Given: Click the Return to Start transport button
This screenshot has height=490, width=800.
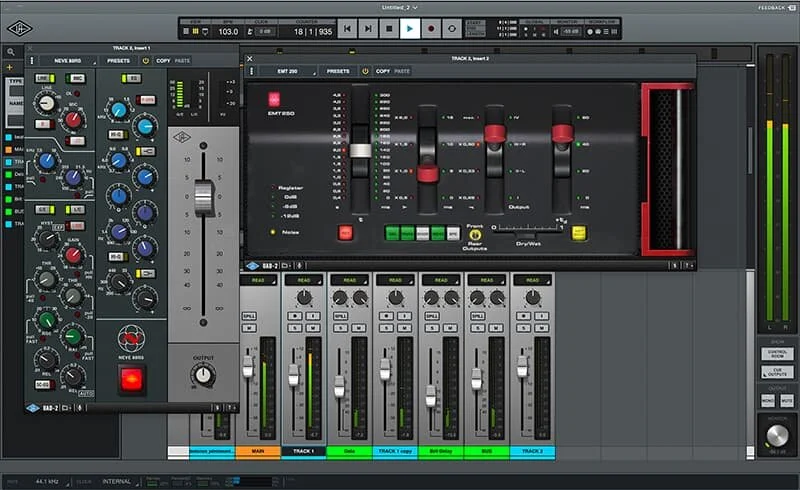Looking at the screenshot, I should tap(347, 29).
